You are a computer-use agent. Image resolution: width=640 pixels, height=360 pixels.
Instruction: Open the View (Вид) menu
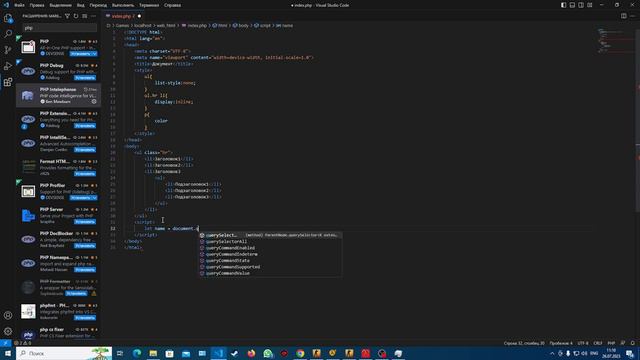click(x=81, y=5)
